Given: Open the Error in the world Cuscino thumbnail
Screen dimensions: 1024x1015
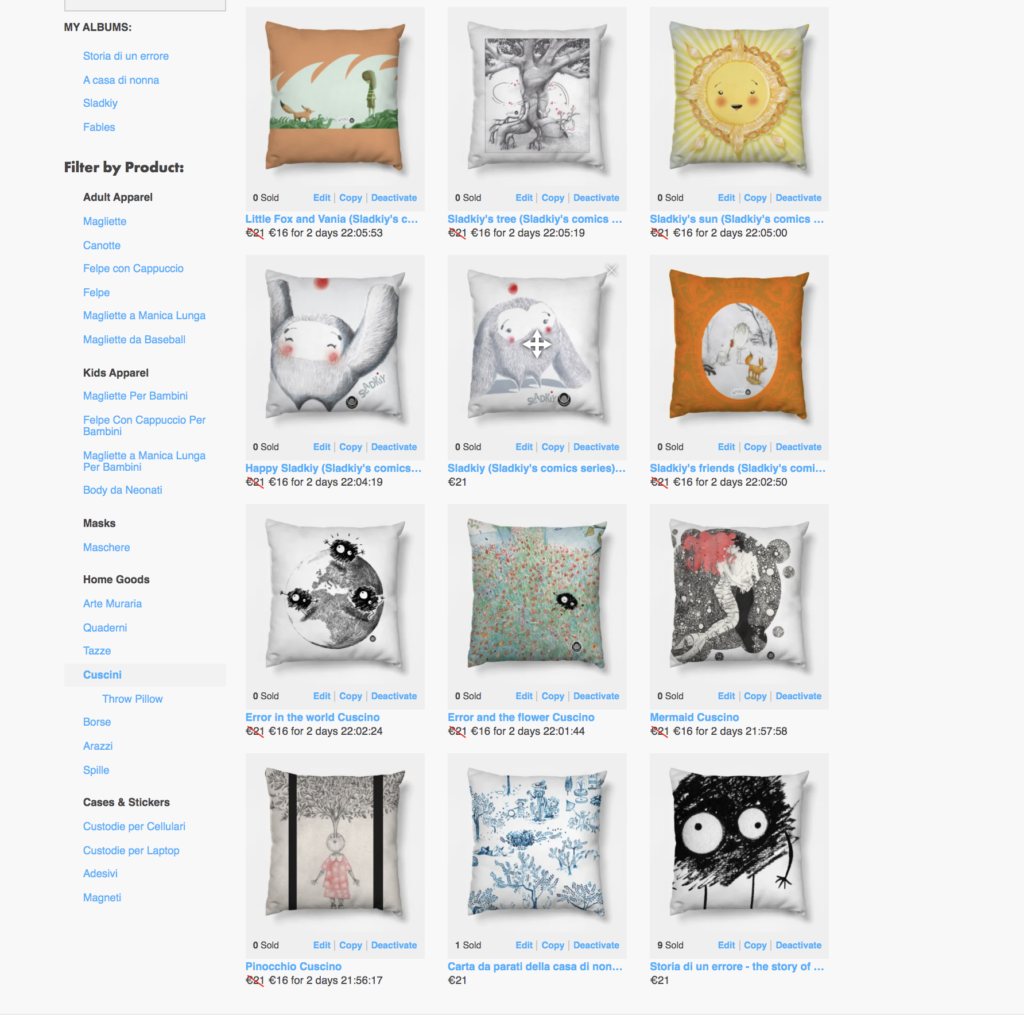Looking at the screenshot, I should [x=335, y=594].
